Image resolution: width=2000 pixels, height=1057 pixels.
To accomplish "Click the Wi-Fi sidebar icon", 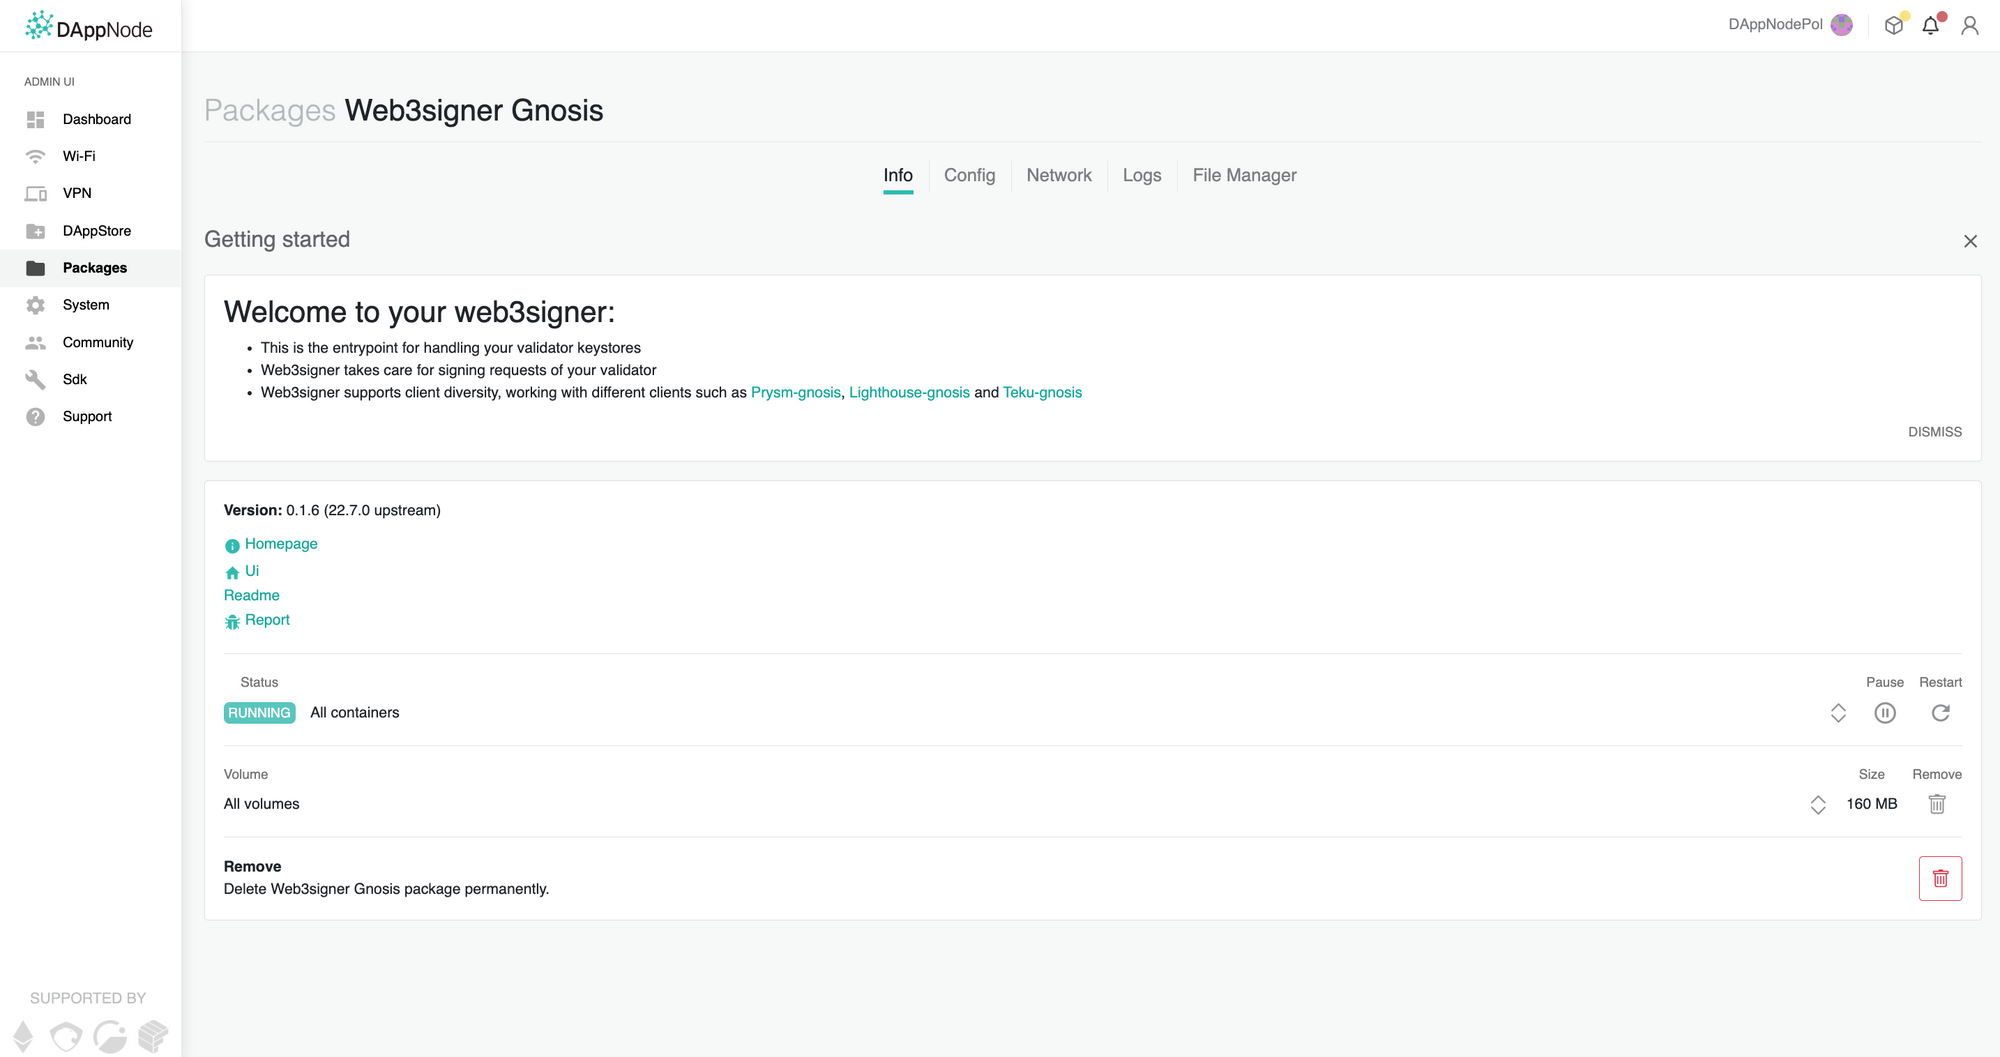I will point(35,156).
